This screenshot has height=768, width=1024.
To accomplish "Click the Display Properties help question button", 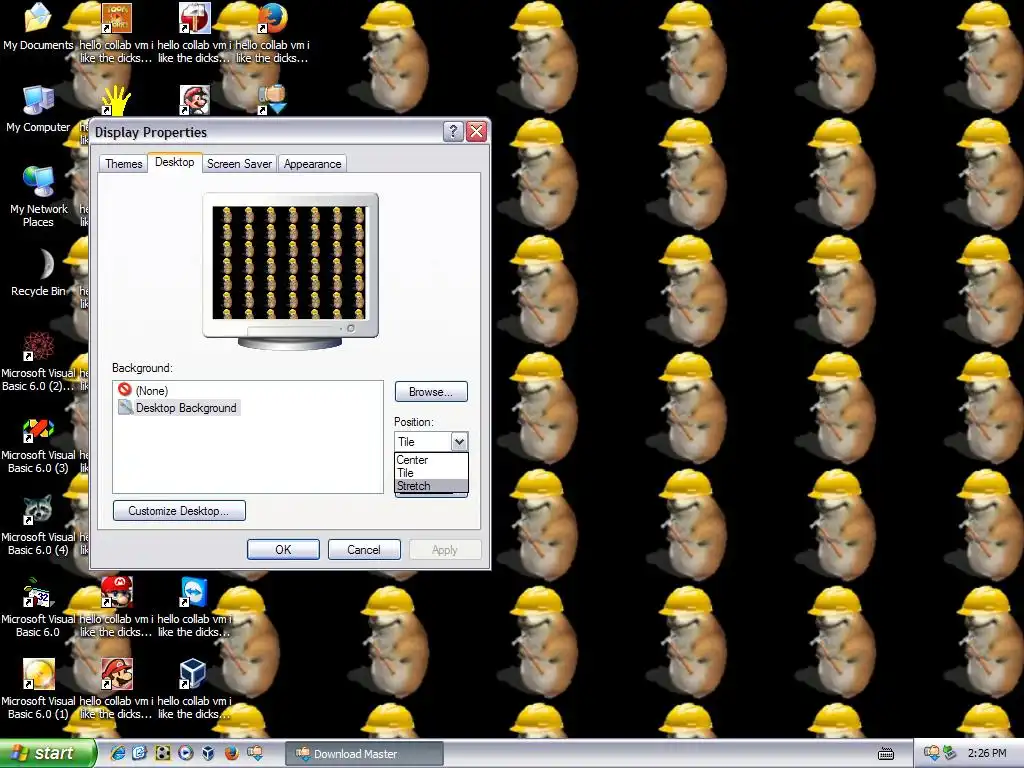I will tap(453, 132).
